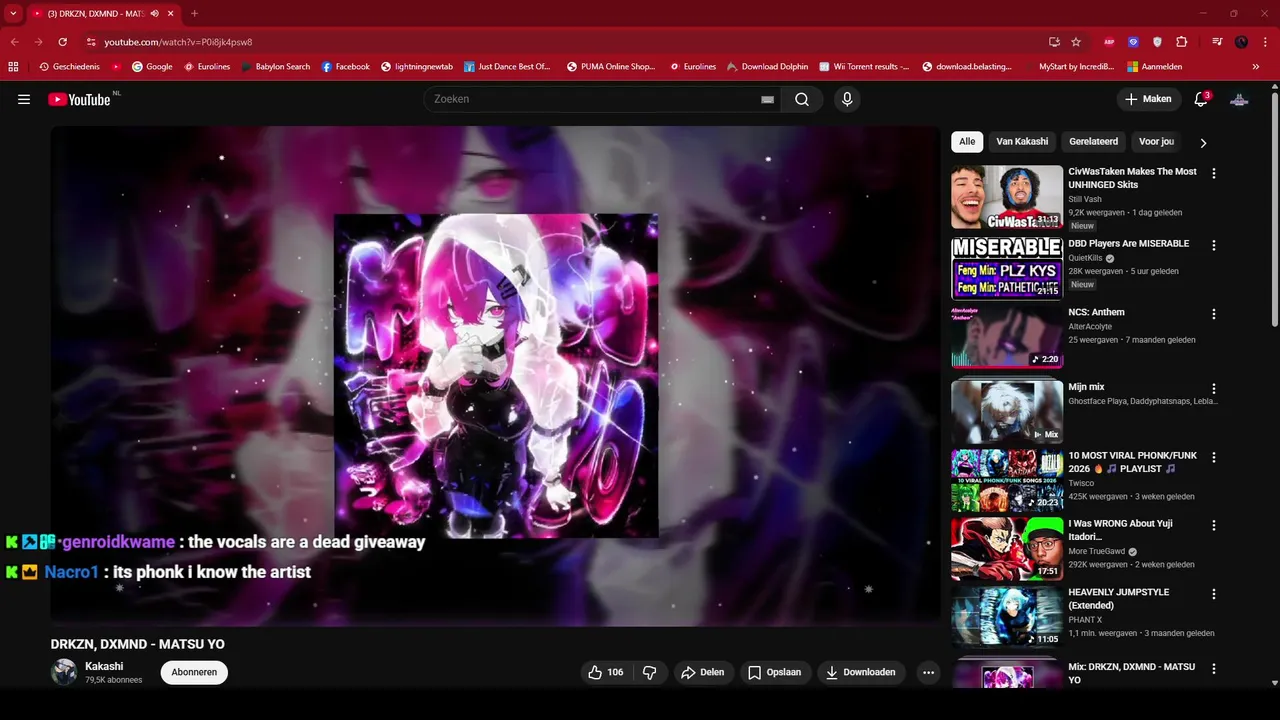The width and height of the screenshot is (1280, 720).
Task: Select the Van Kakashi filter chip
Action: [1022, 142]
